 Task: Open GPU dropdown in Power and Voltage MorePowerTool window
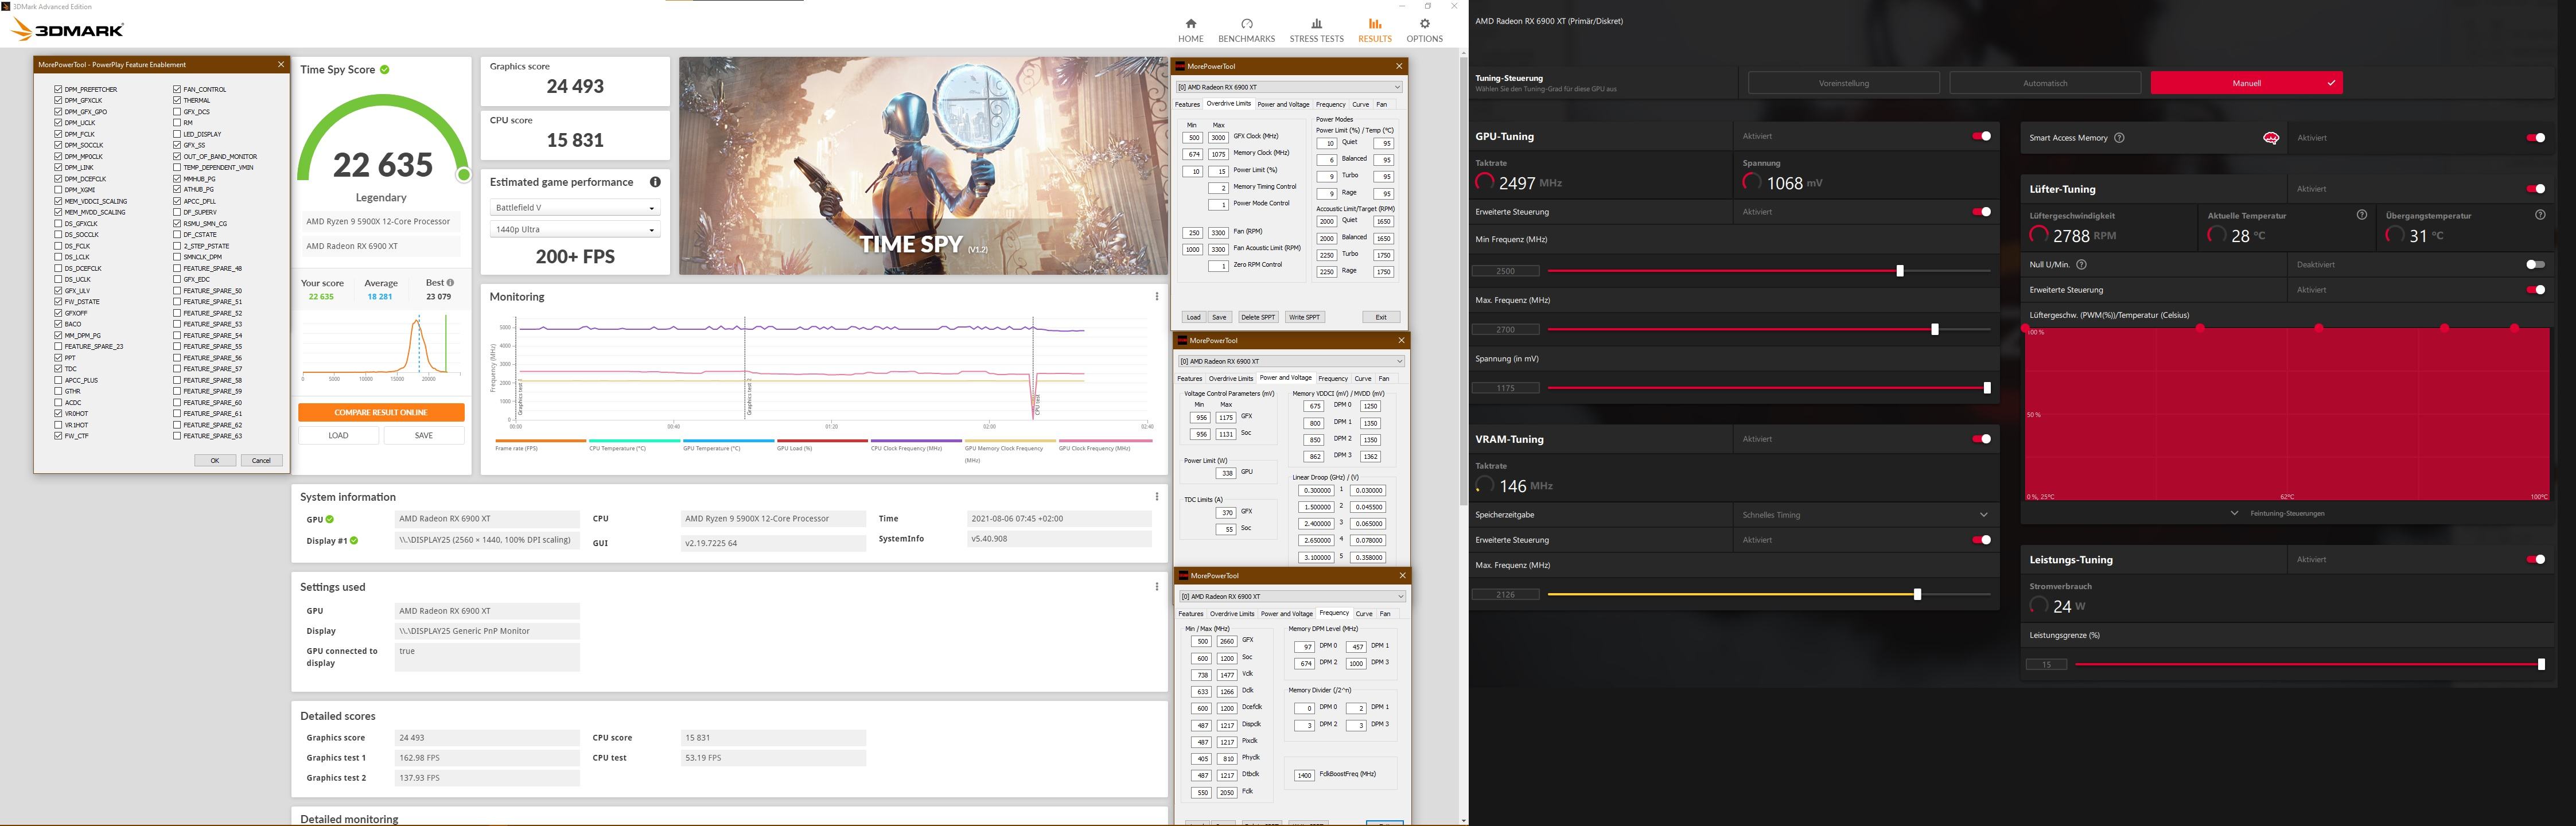tap(1291, 361)
